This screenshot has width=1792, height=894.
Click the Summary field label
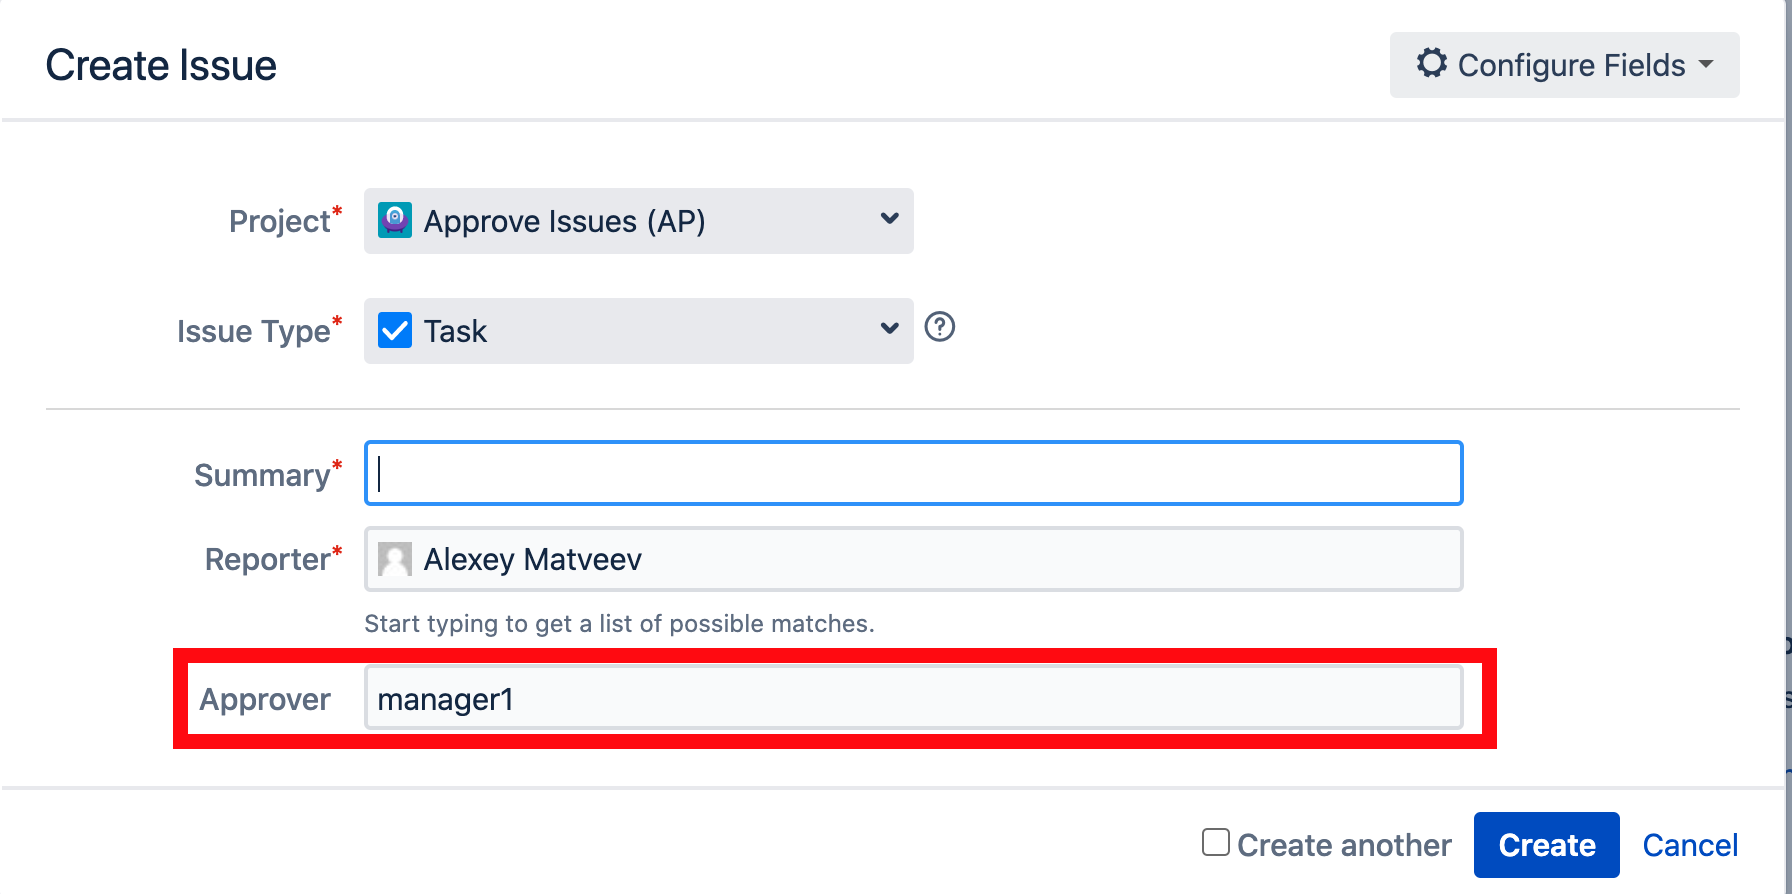pyautogui.click(x=262, y=475)
